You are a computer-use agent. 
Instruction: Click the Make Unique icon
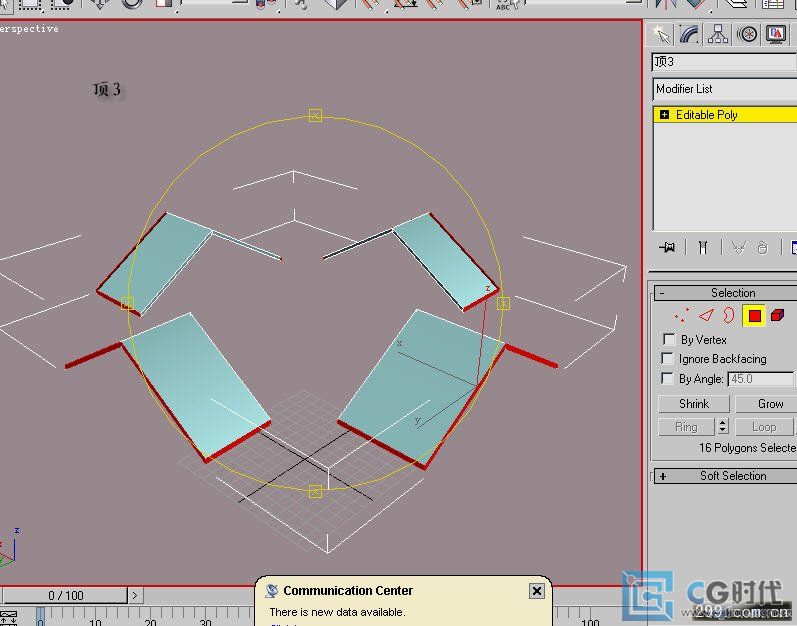738,247
